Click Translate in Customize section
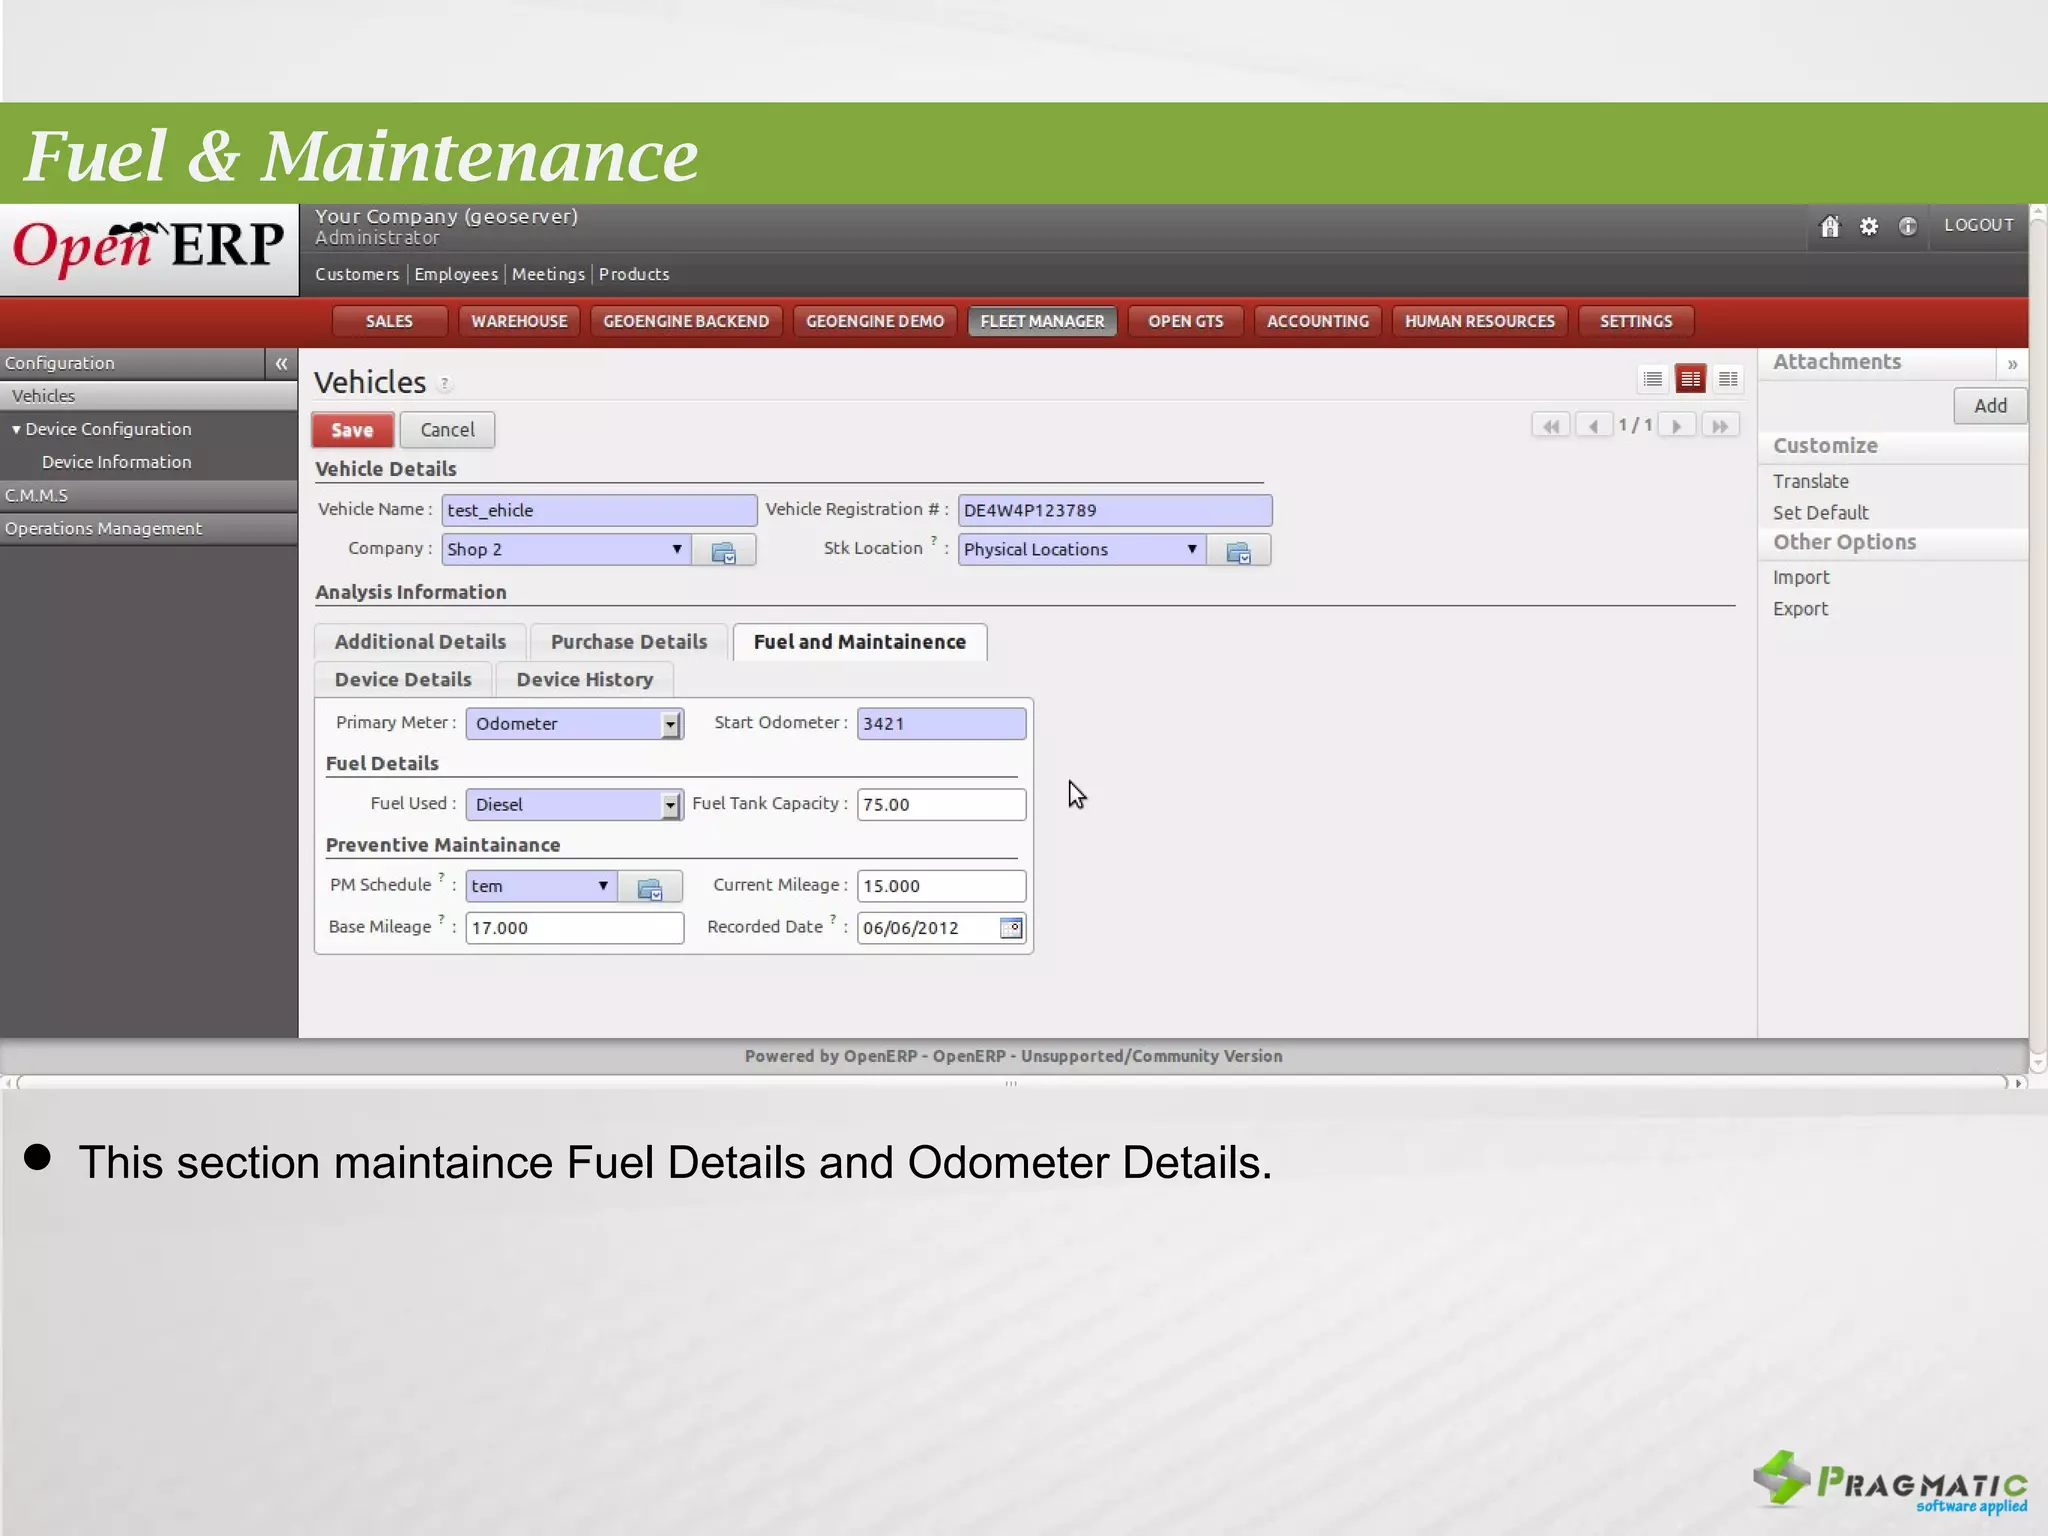The image size is (2048, 1536). pos(1810,482)
